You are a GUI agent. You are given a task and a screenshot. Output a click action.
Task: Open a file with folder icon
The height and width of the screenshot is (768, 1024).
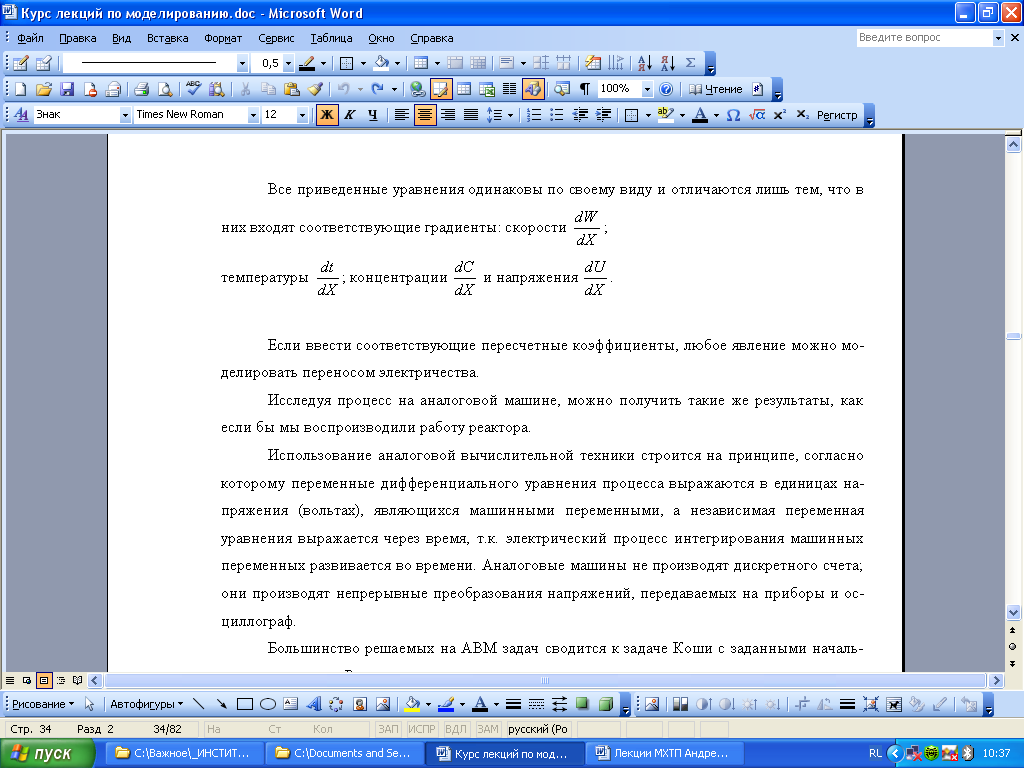tap(43, 89)
